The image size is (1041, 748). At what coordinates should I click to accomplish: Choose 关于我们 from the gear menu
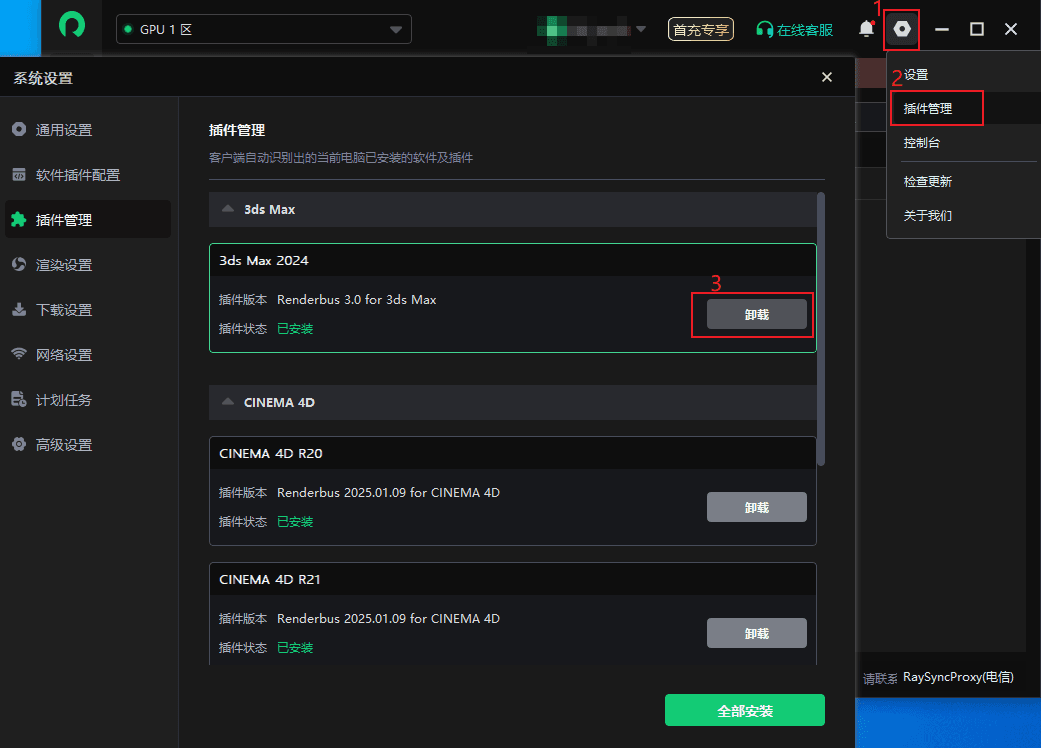(x=928, y=216)
